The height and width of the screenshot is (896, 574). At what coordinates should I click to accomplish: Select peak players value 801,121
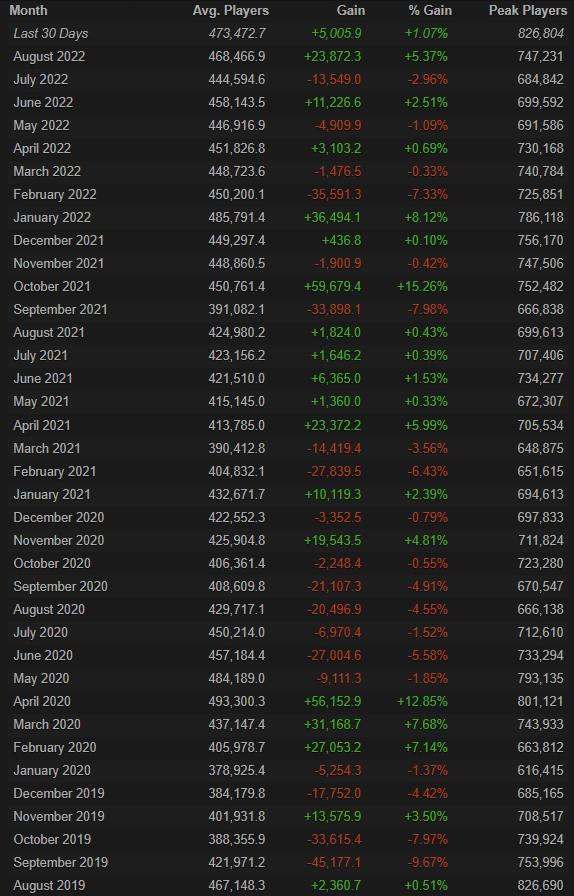point(541,701)
